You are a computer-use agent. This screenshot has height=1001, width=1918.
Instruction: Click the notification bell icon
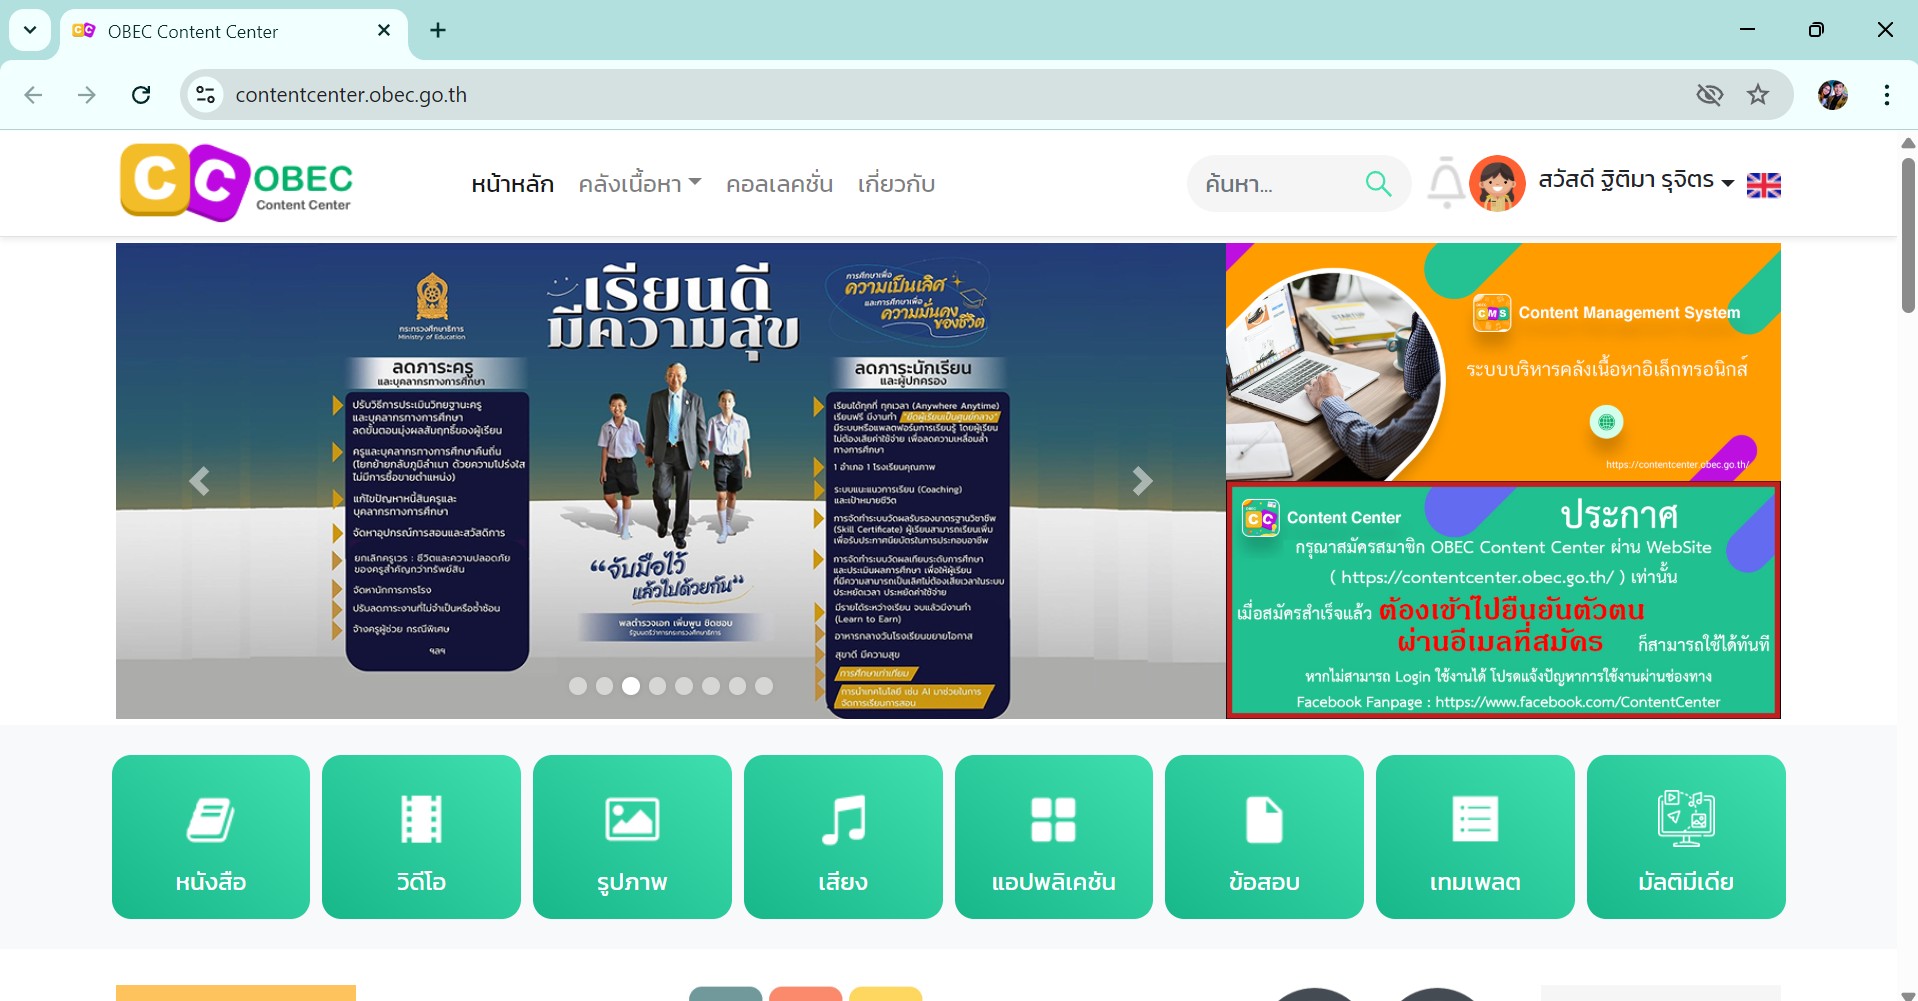pyautogui.click(x=1445, y=183)
